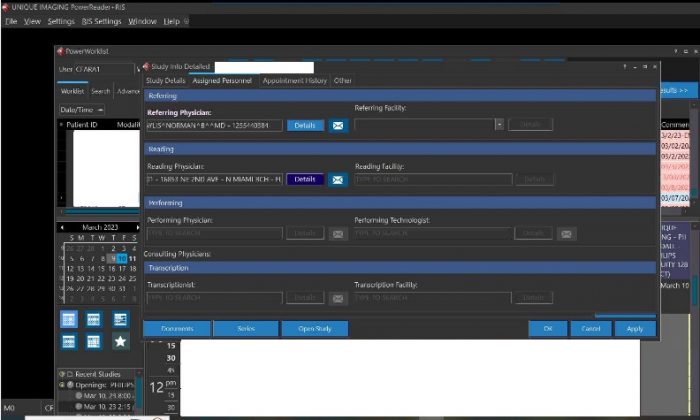Select the Search tab in PowerWorklist

pos(100,91)
